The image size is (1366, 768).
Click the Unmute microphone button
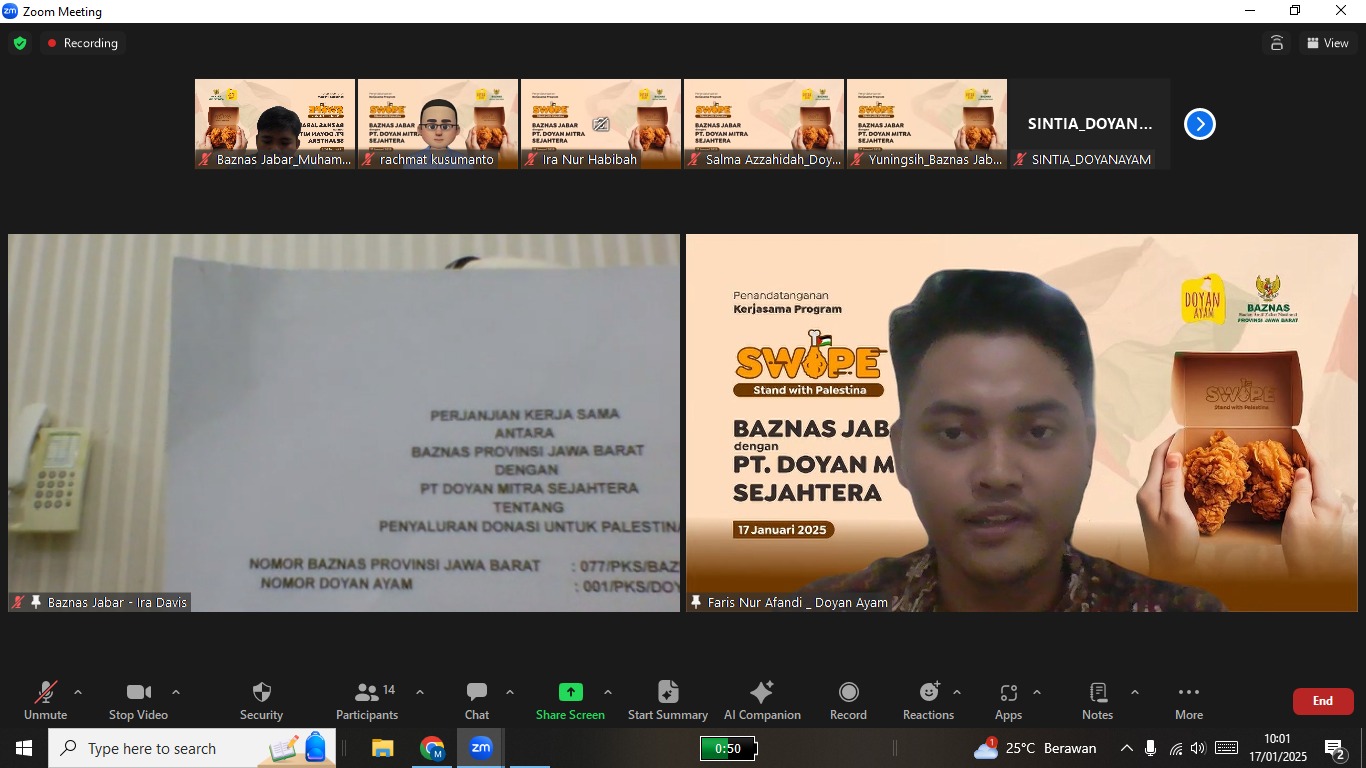coord(46,700)
